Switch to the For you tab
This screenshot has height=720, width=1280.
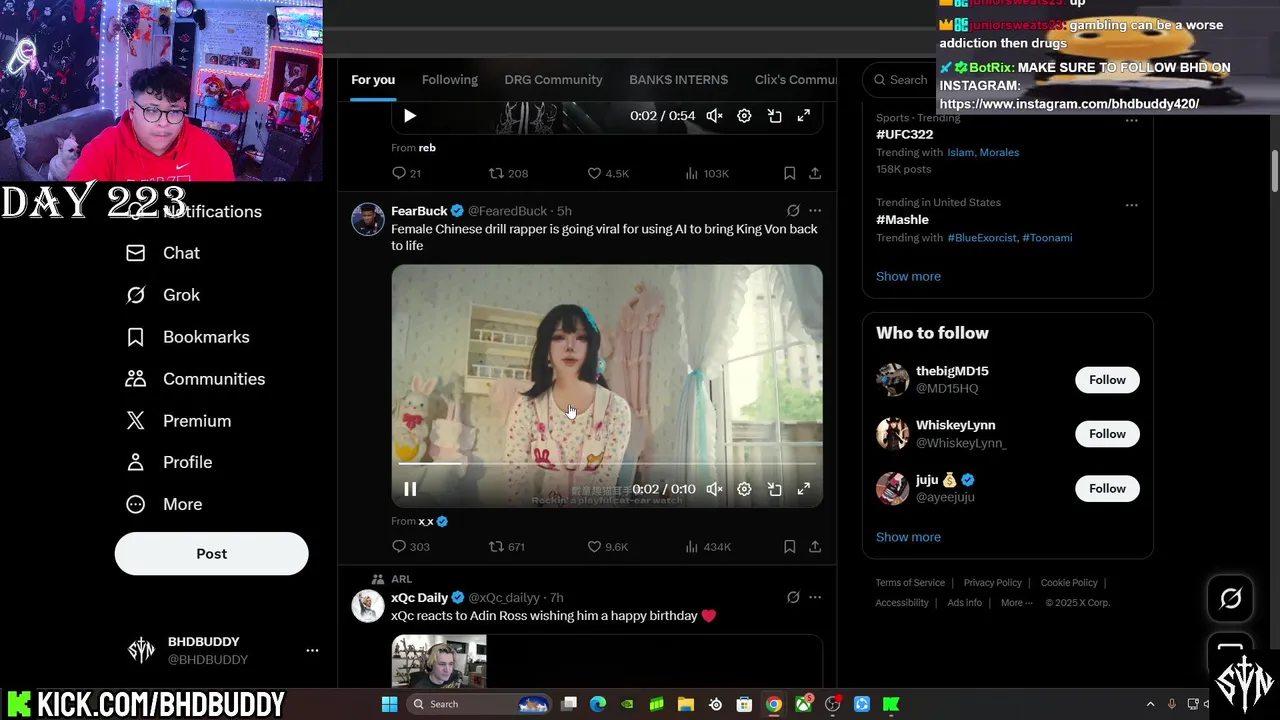373,80
